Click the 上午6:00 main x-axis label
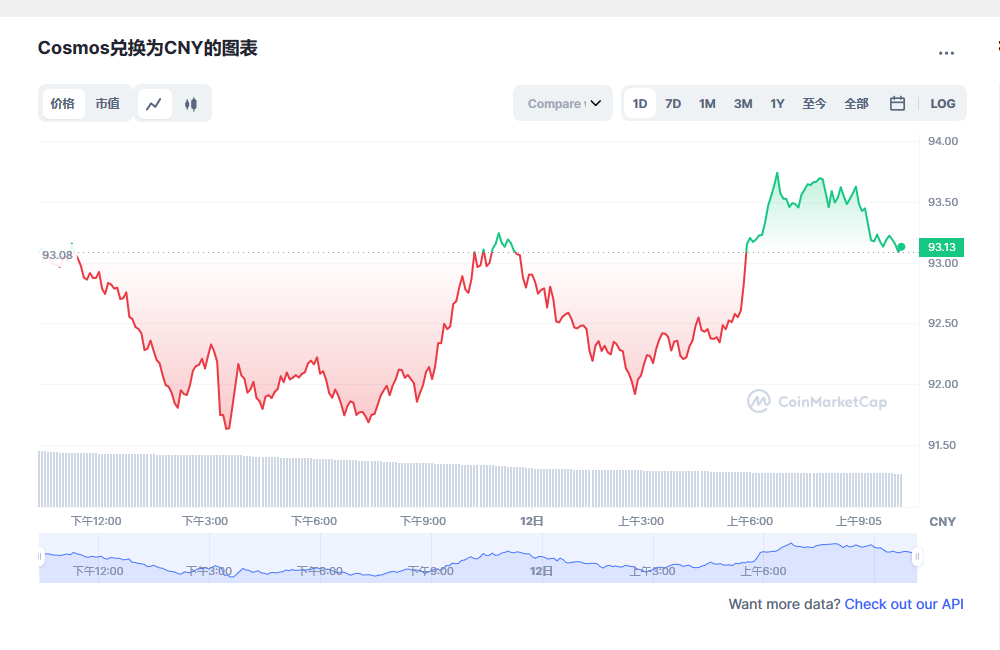1000x650 pixels. coord(750,521)
